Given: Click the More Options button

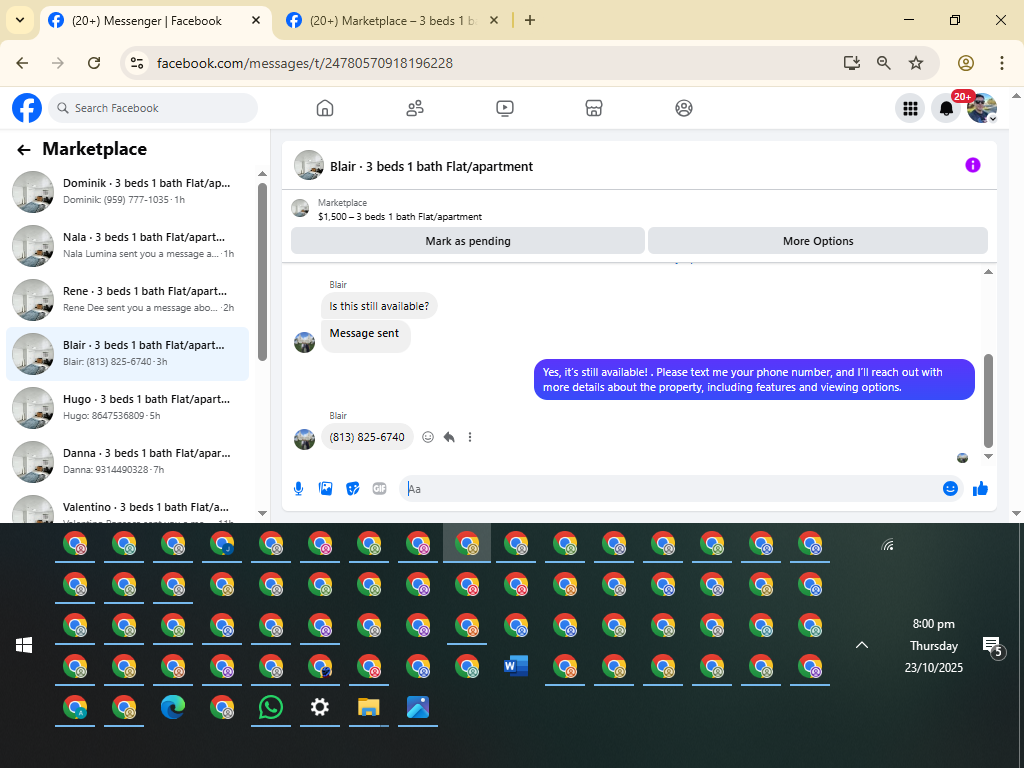Looking at the screenshot, I should pyautogui.click(x=818, y=241).
